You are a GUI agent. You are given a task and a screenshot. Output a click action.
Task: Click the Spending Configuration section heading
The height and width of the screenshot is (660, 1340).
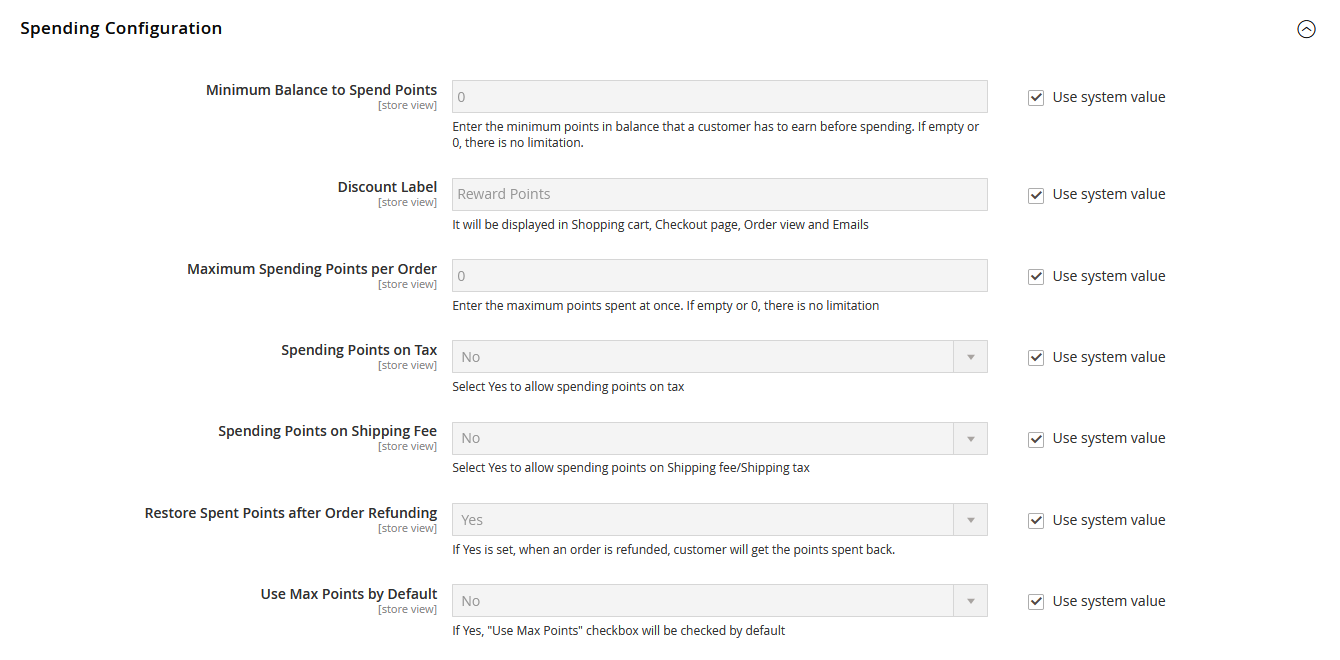pos(121,28)
